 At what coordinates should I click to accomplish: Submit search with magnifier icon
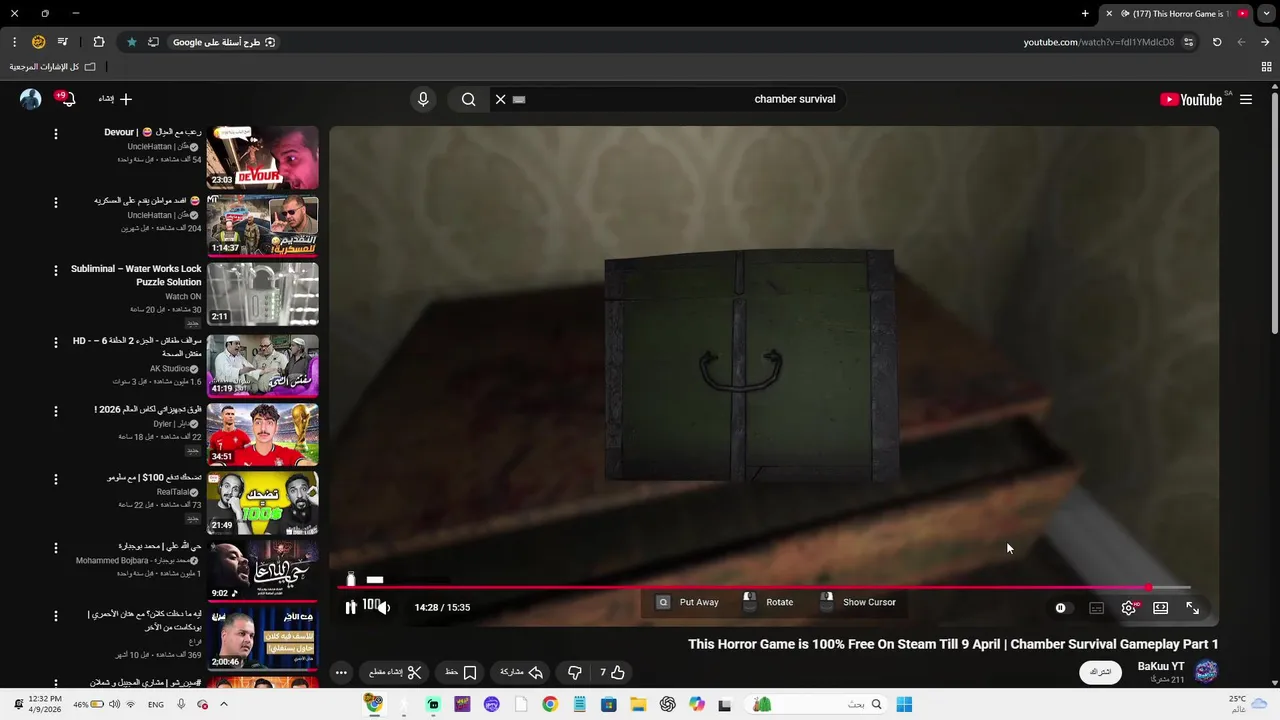(x=468, y=99)
